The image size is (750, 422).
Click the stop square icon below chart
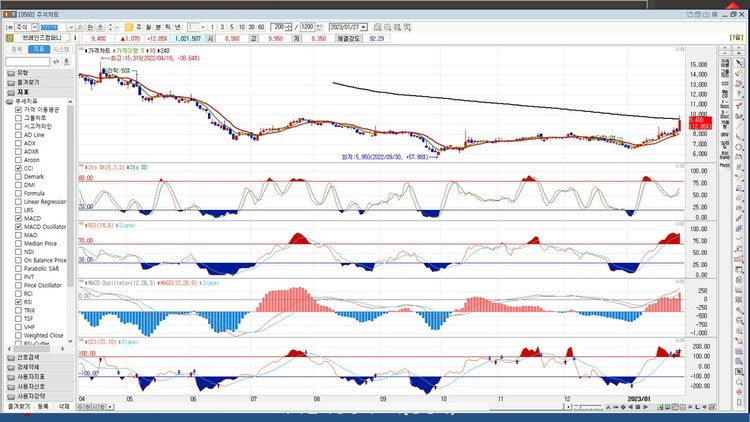coord(638,407)
